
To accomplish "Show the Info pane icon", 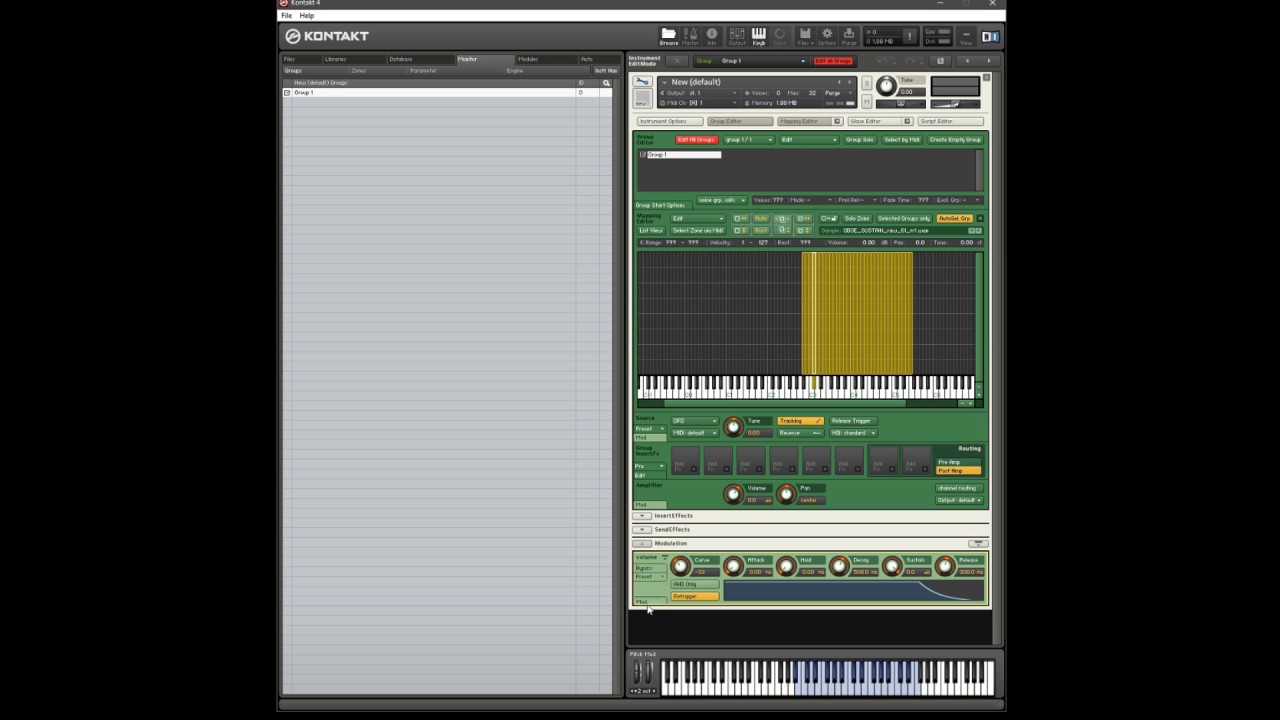I will 712,36.
